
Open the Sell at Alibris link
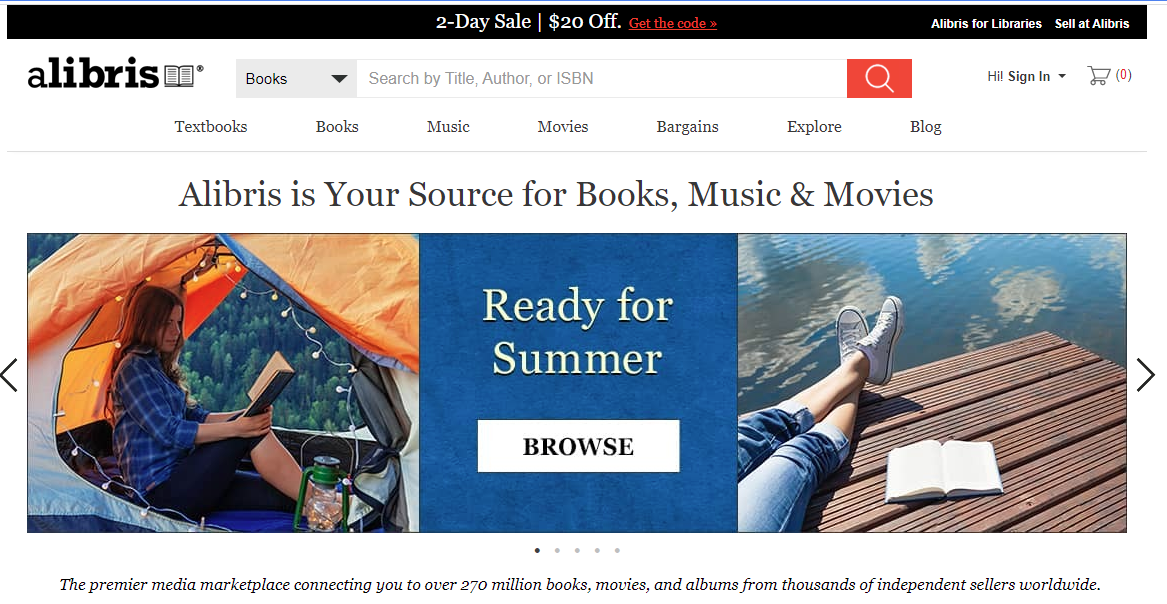[x=1092, y=24]
